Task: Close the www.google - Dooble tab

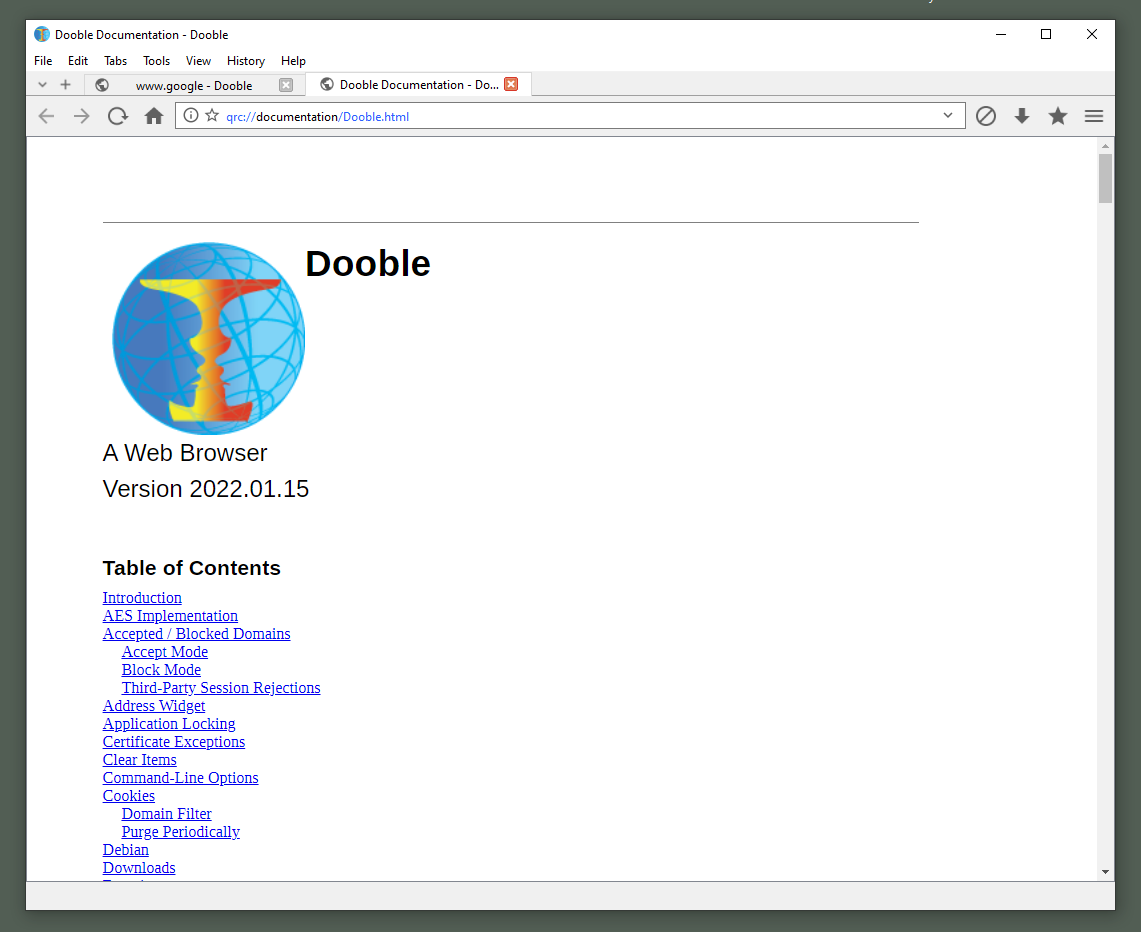Action: pos(286,85)
